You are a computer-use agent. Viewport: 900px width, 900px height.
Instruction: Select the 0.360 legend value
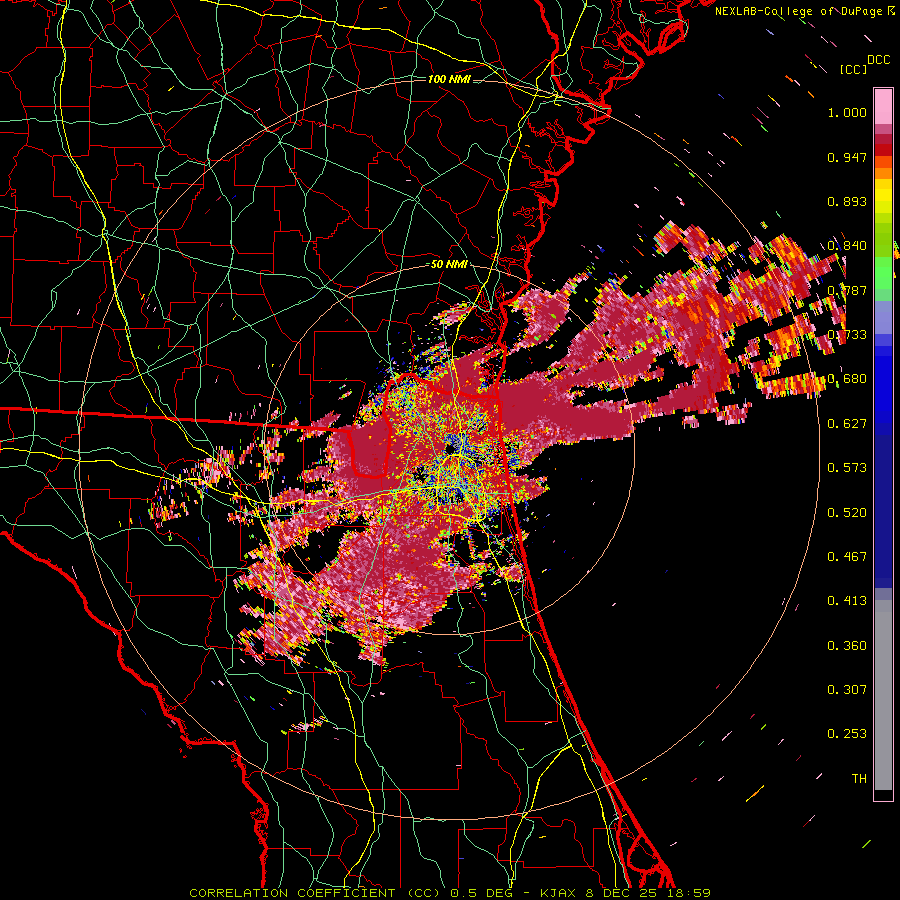click(847, 646)
